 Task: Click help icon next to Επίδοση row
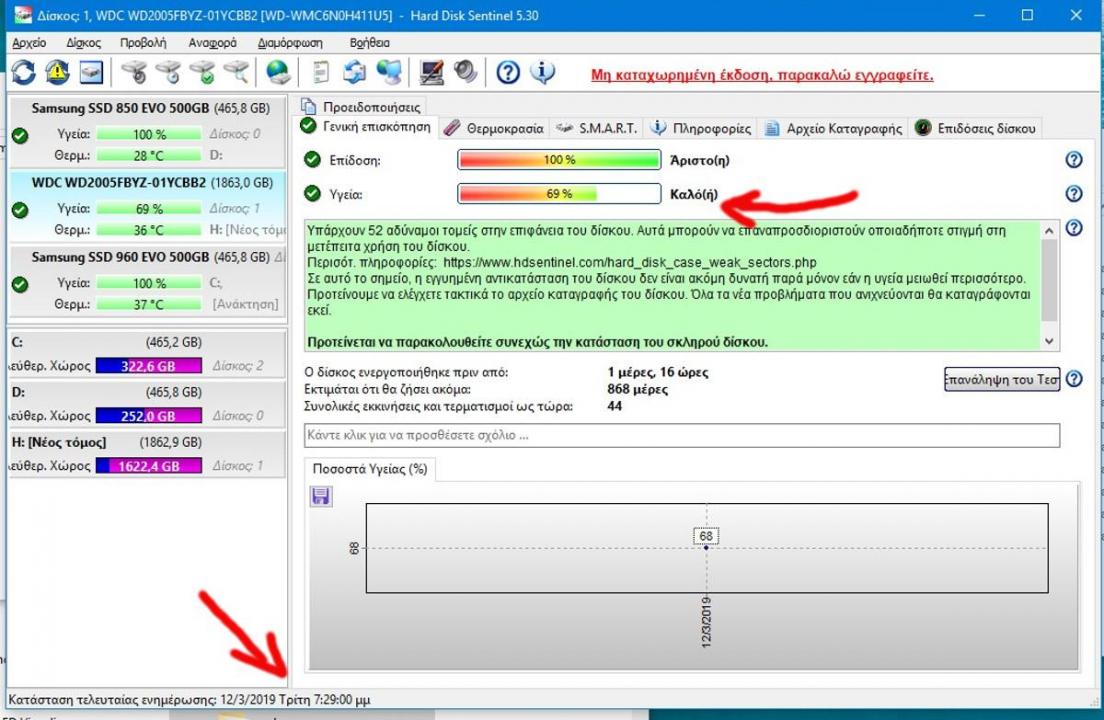(1074, 160)
